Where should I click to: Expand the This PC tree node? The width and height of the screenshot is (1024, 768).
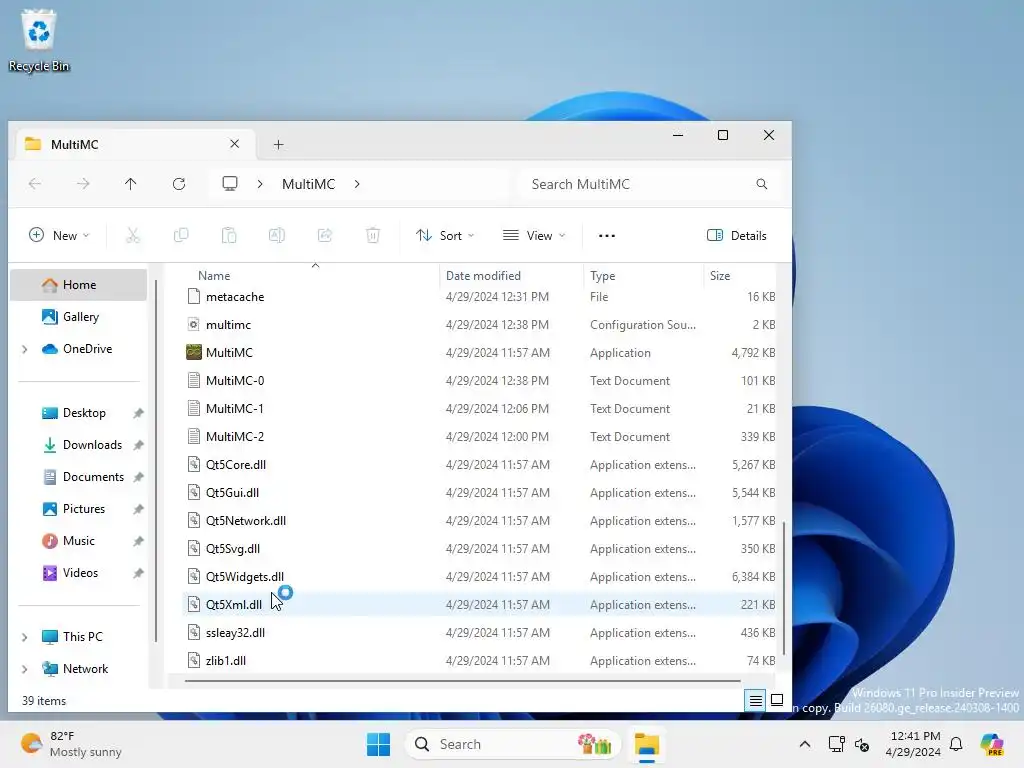tap(25, 637)
